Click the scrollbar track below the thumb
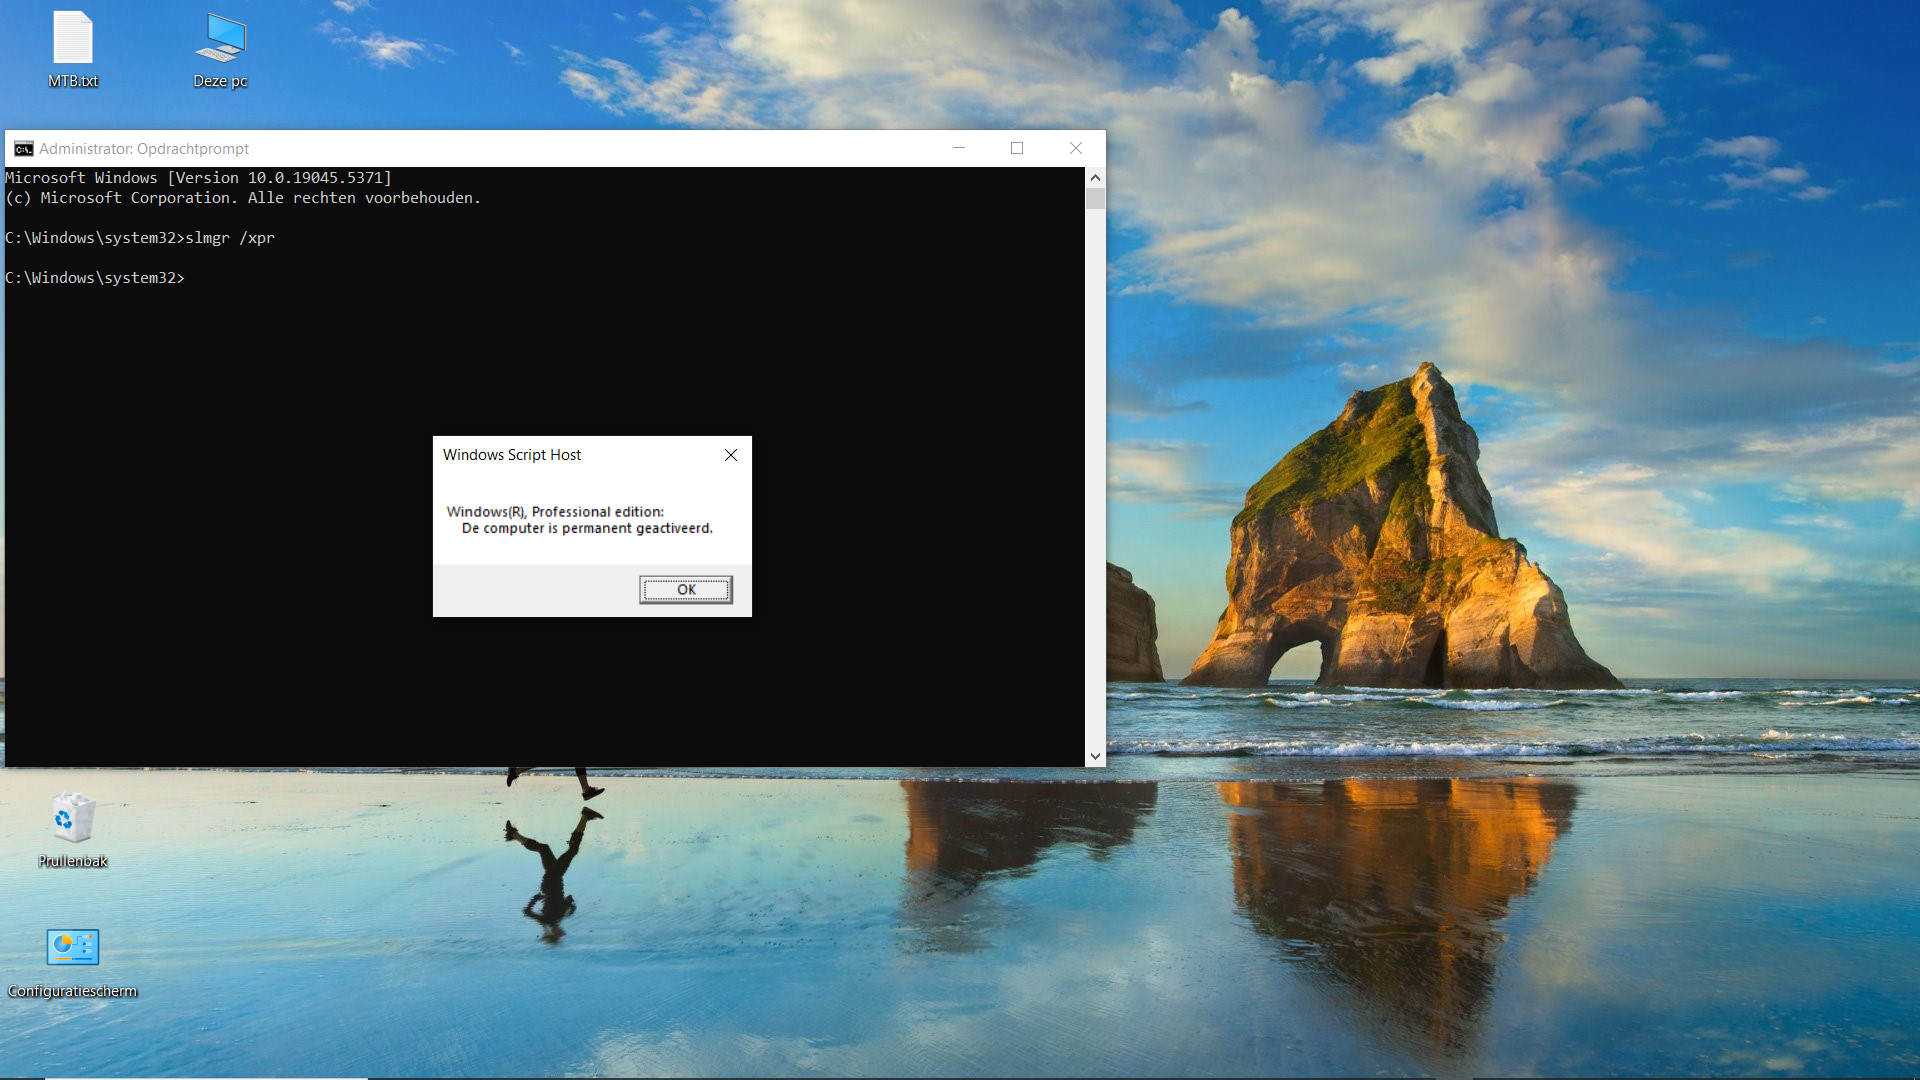Viewport: 1920px width, 1080px height. click(1095, 480)
